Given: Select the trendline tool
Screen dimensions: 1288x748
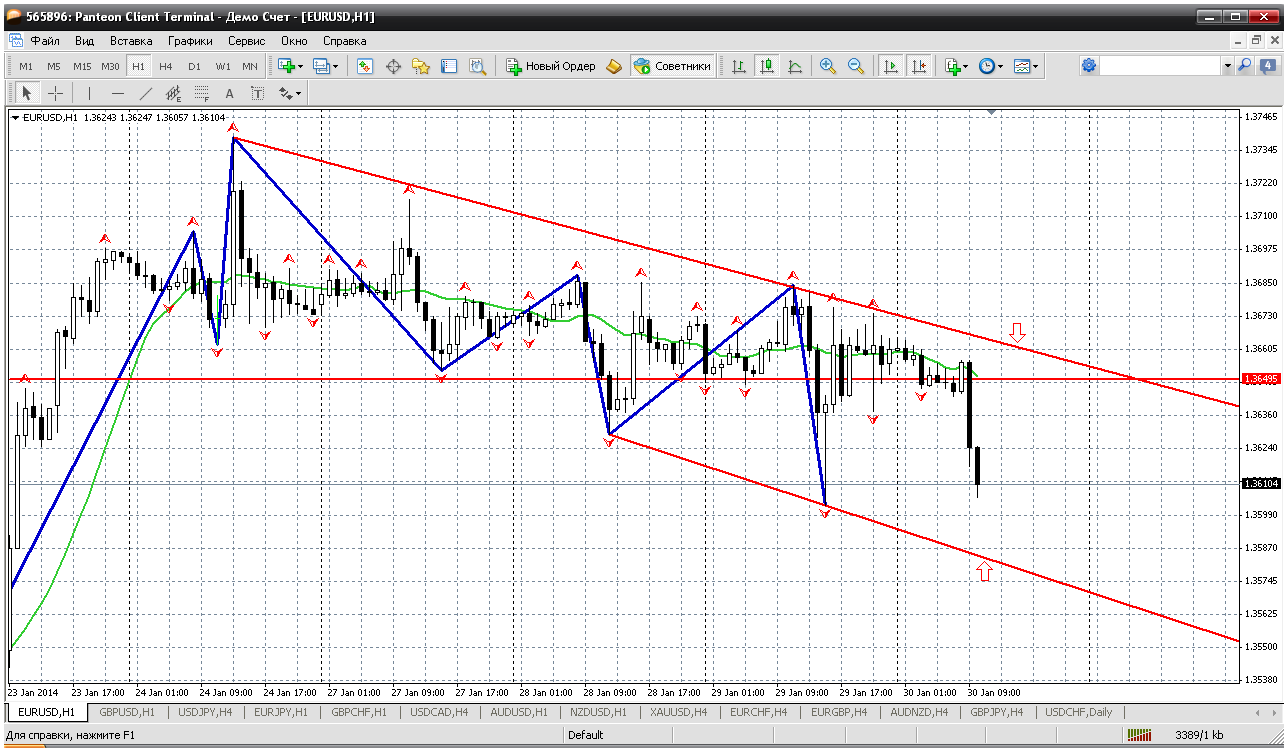Looking at the screenshot, I should pos(146,93).
